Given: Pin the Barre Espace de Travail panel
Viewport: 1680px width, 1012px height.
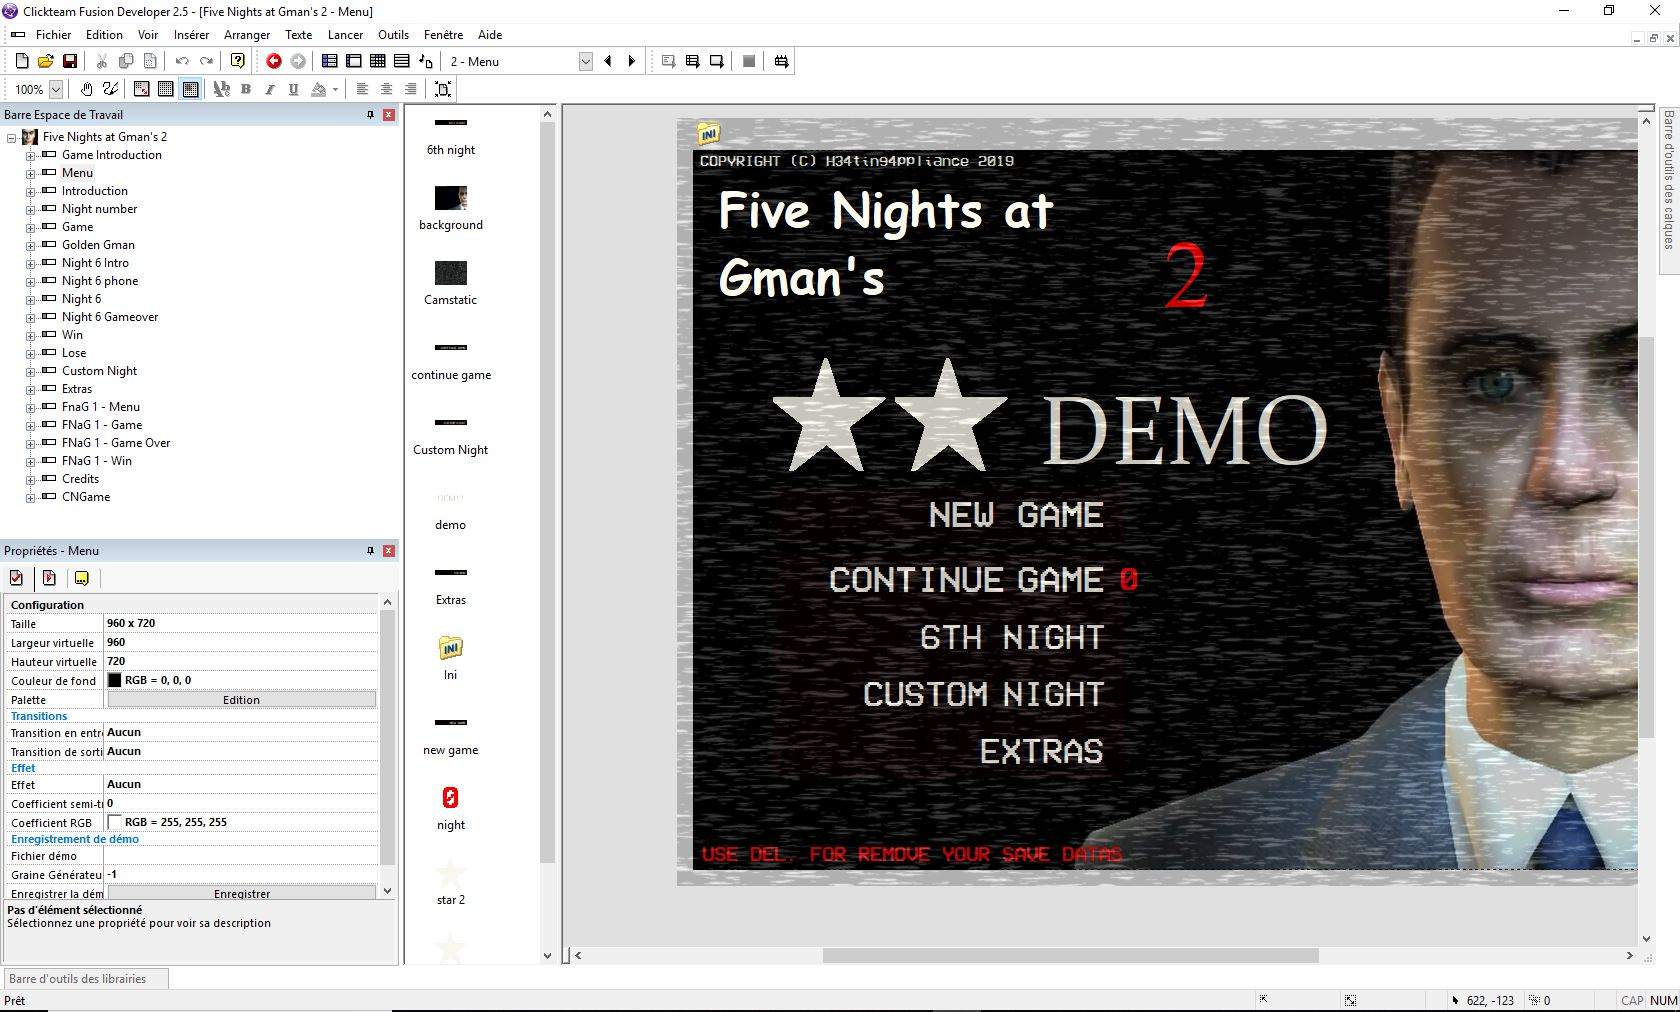Looking at the screenshot, I should point(370,115).
